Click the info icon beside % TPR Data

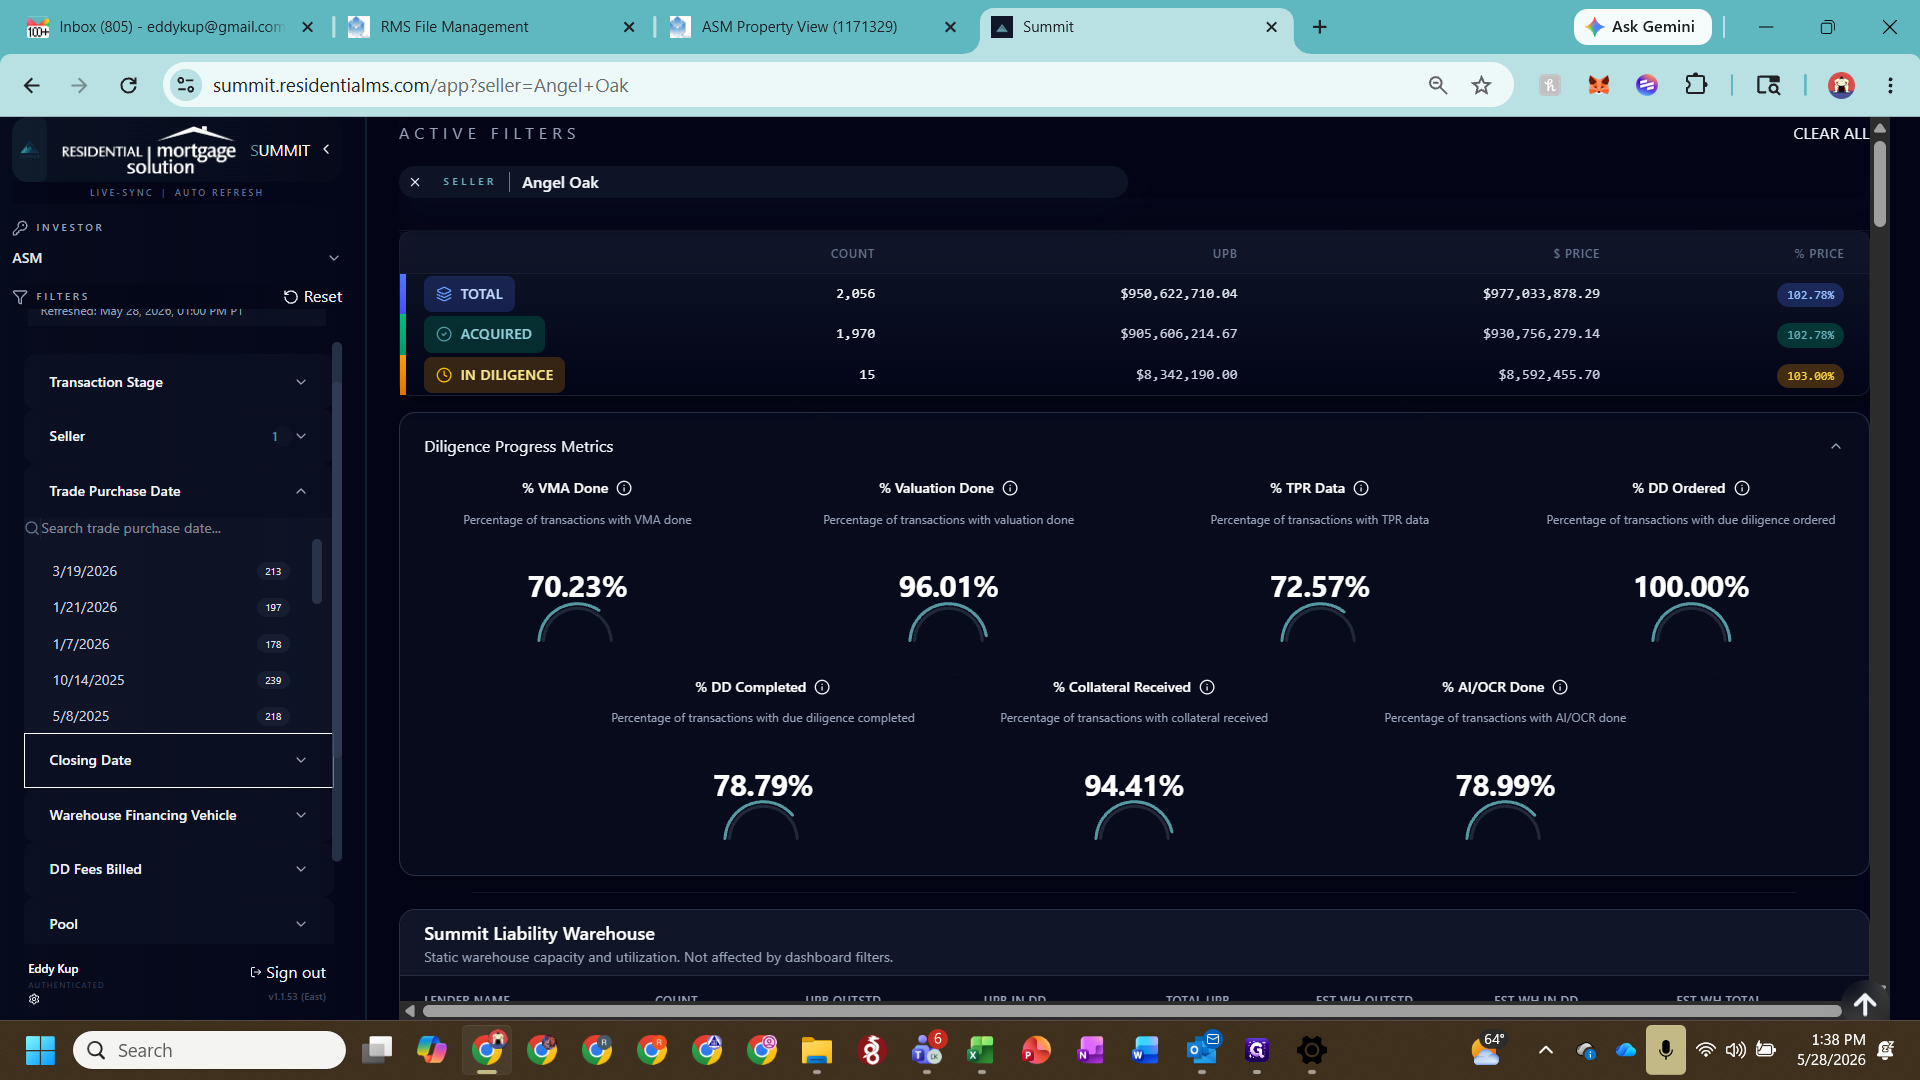click(1361, 488)
